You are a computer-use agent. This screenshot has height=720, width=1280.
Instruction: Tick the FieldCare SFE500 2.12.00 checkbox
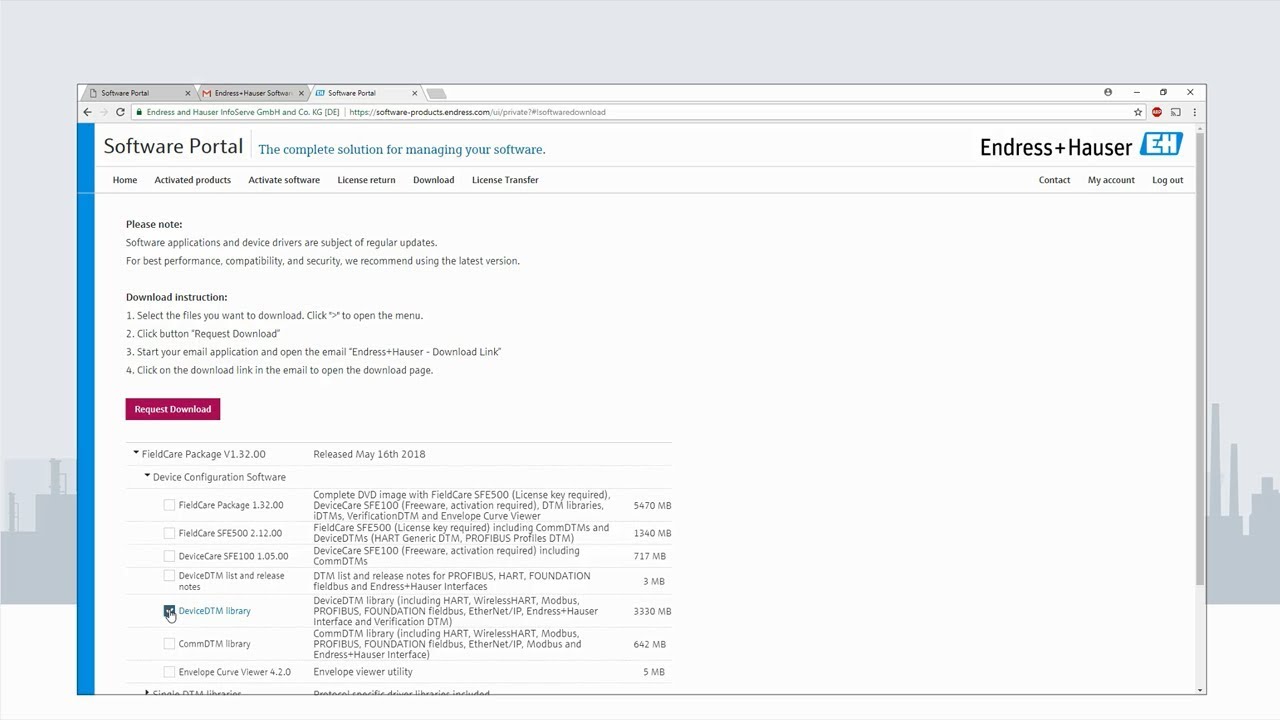(x=169, y=533)
